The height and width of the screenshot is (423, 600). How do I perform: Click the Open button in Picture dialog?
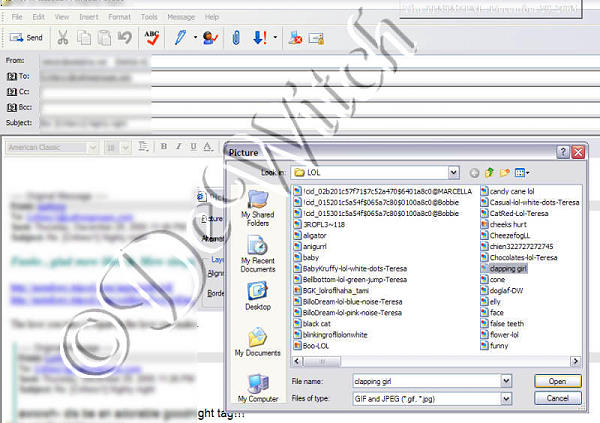[x=557, y=381]
